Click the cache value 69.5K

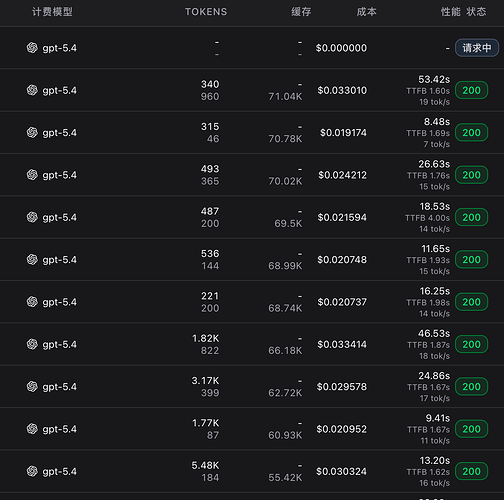[x=288, y=224]
